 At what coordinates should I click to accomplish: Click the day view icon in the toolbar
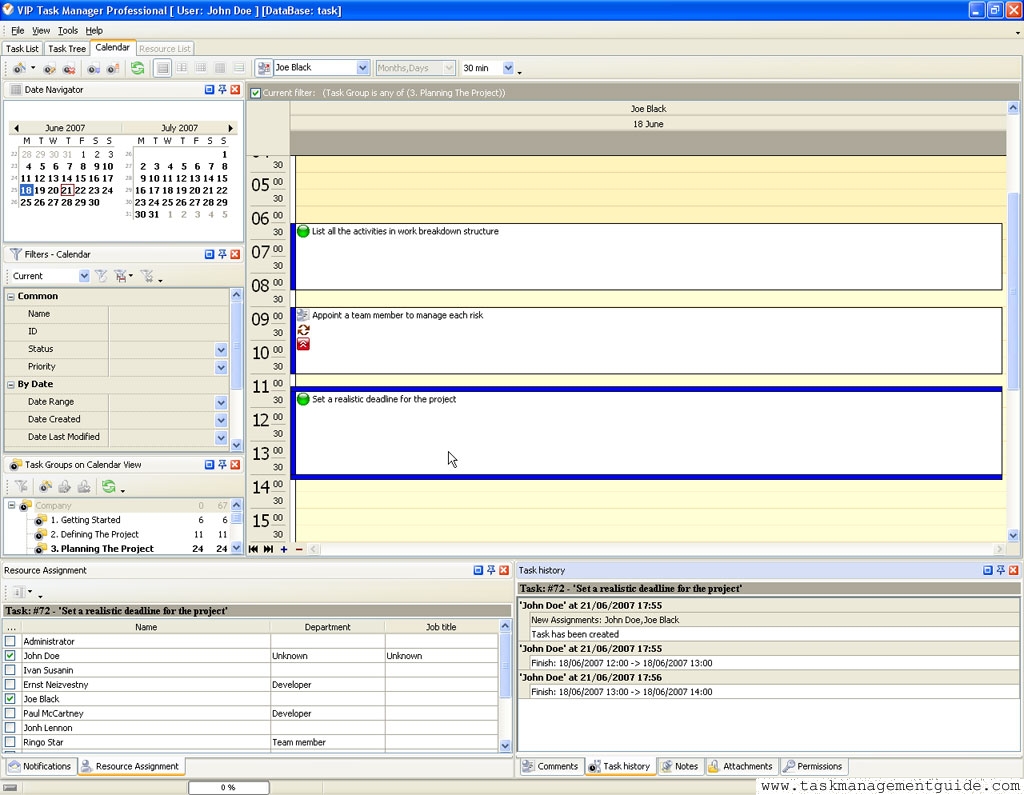pyautogui.click(x=162, y=68)
